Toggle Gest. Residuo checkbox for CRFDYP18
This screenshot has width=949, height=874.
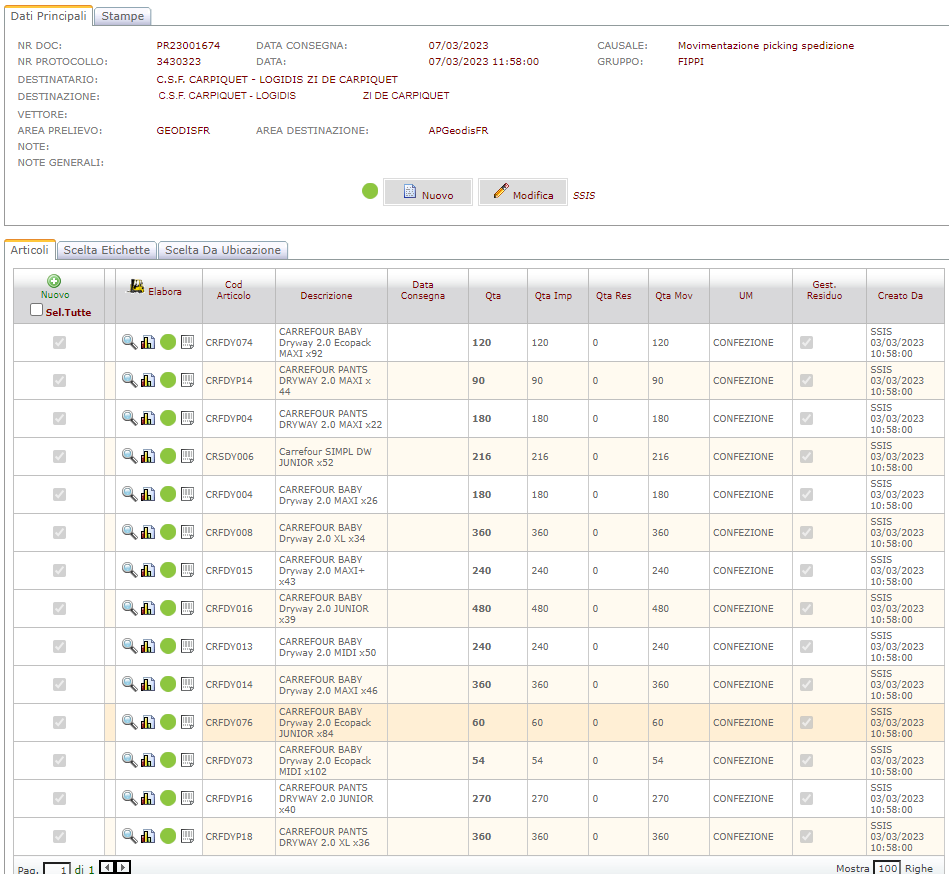[806, 836]
